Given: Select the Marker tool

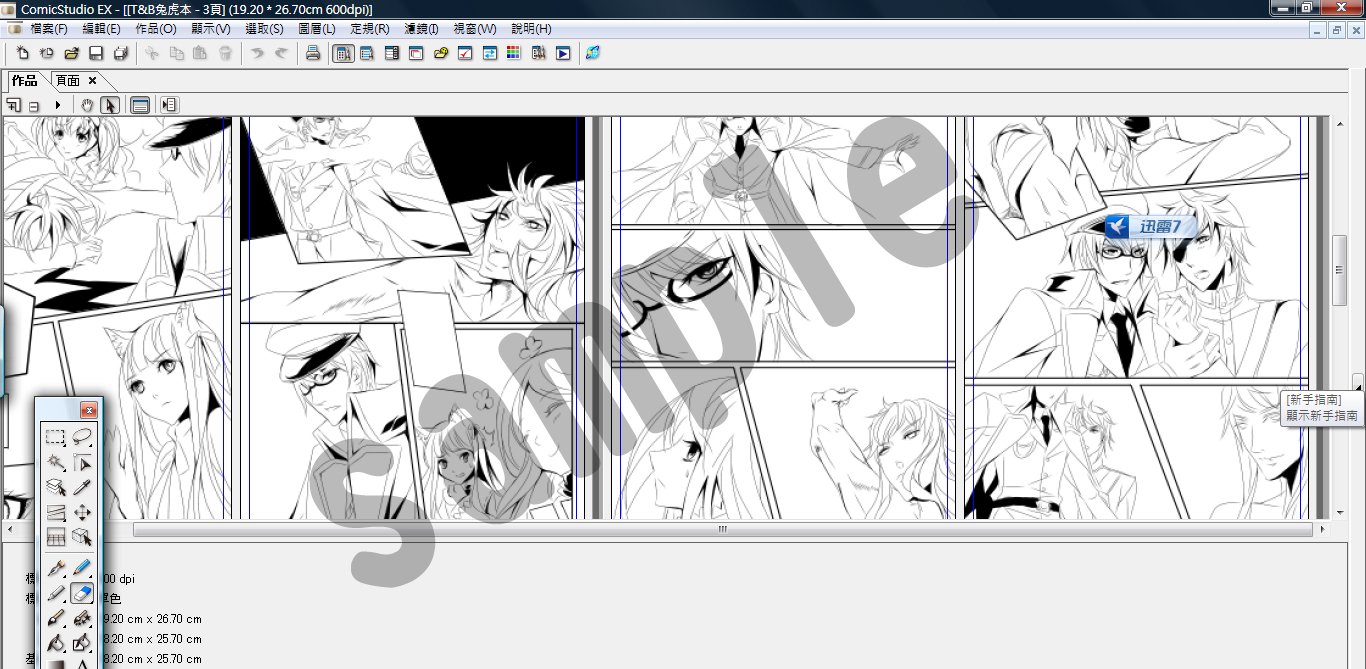Looking at the screenshot, I should click(x=56, y=594).
